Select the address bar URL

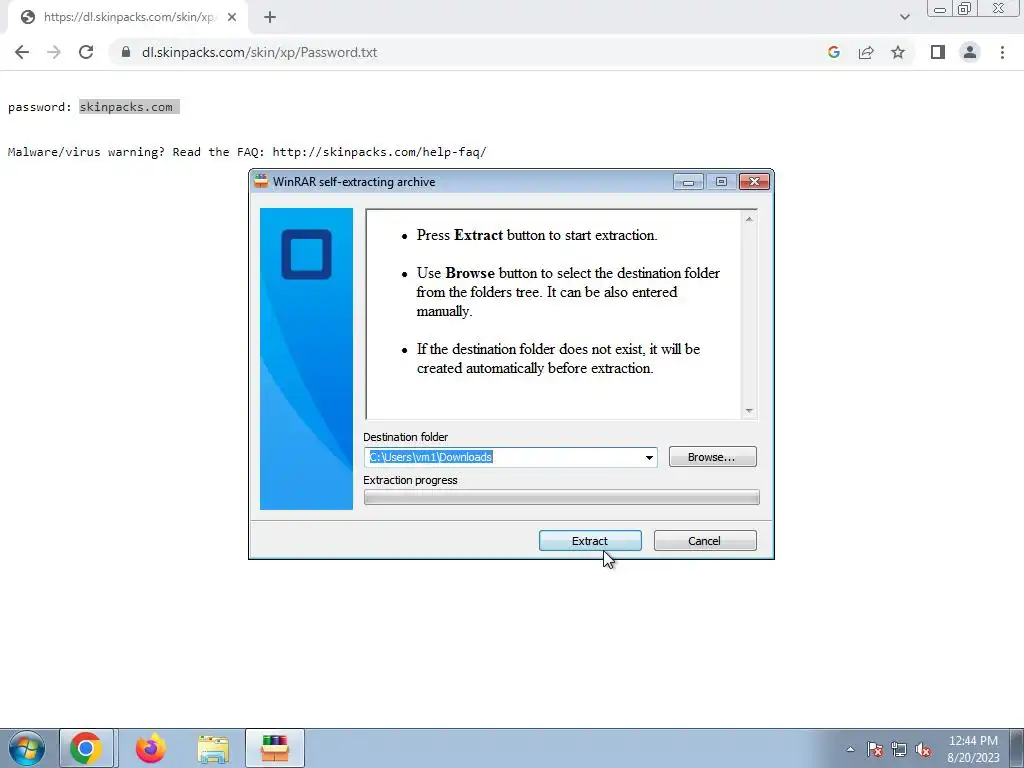[x=259, y=52]
